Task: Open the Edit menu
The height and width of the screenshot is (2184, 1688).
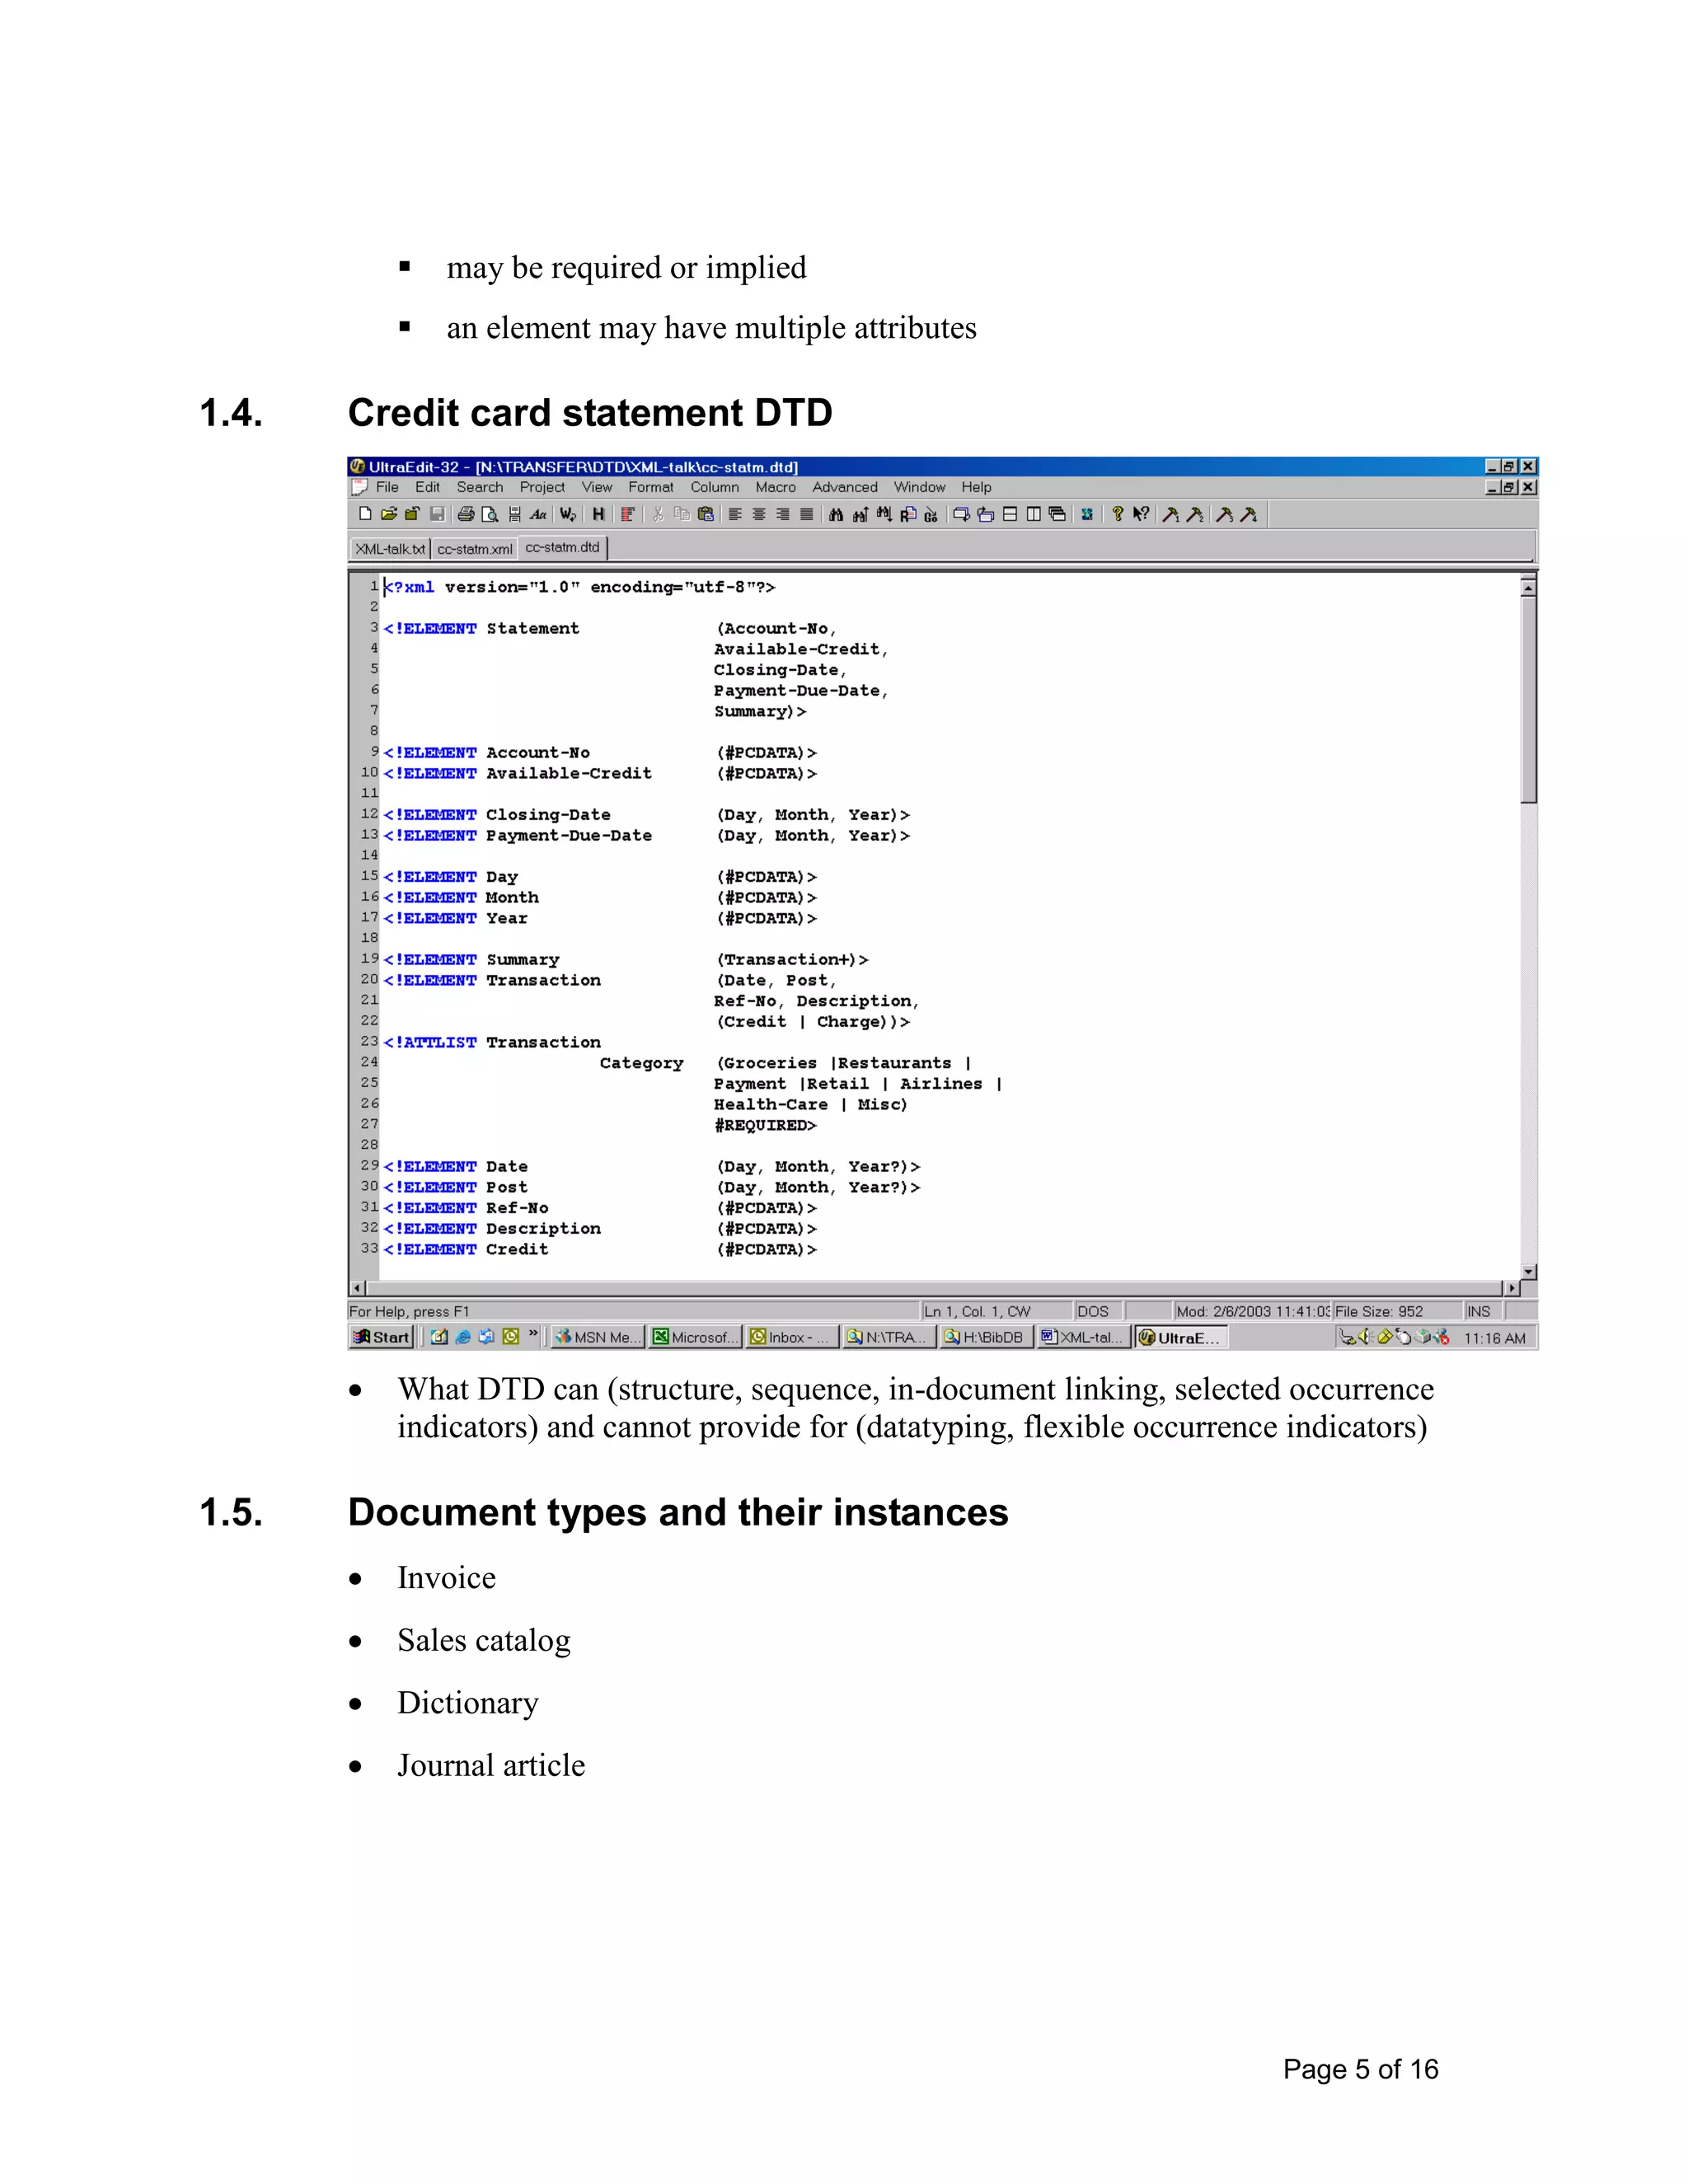Action: pos(428,487)
